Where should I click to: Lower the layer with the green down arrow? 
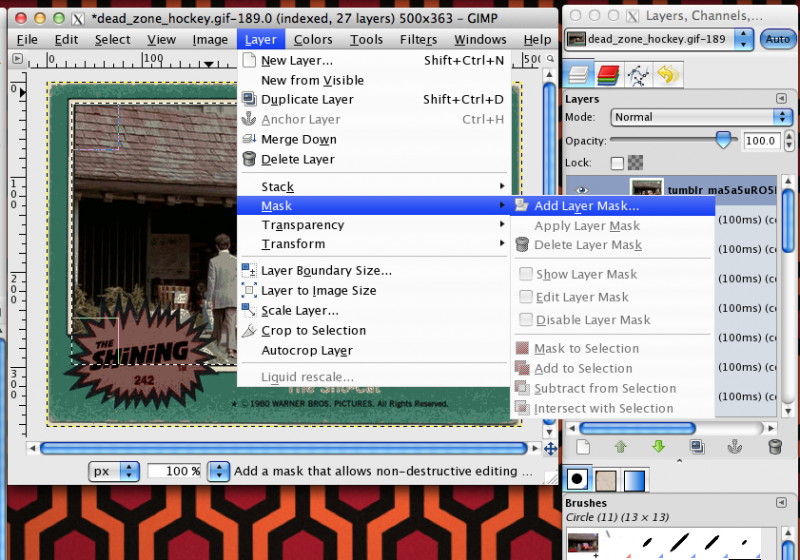click(x=659, y=447)
